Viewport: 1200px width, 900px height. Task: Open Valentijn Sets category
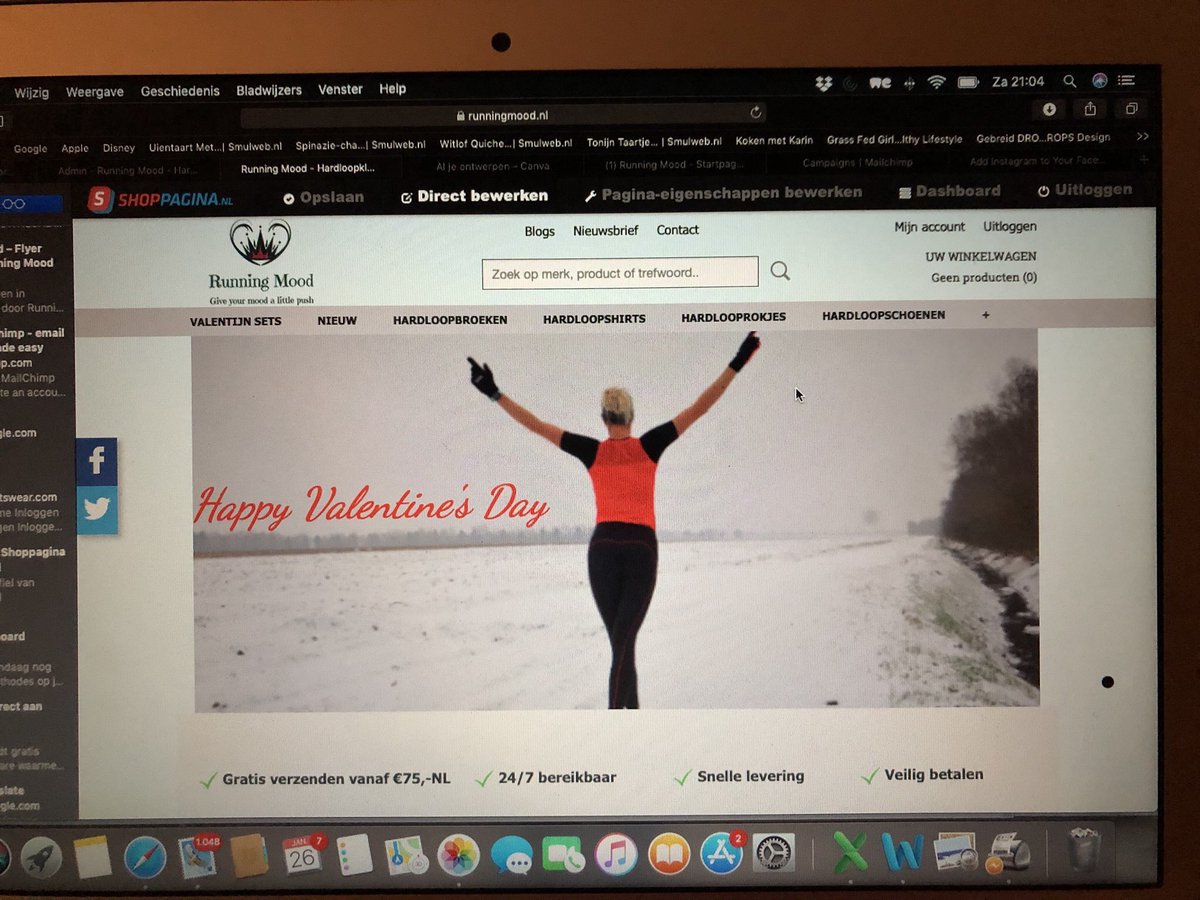235,321
